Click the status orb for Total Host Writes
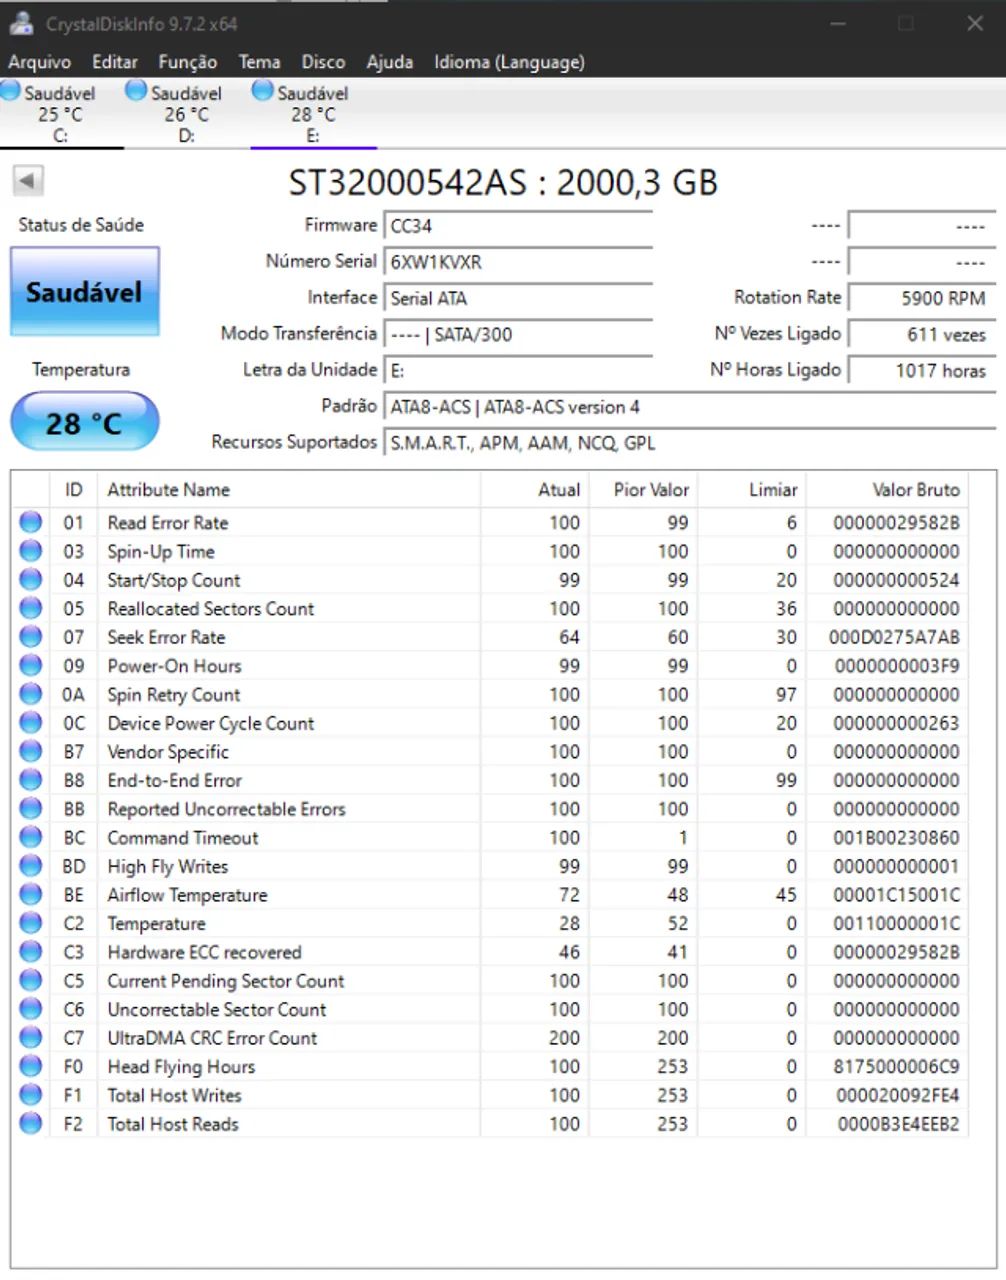Screen dimensions: 1006x1280 31,1096
